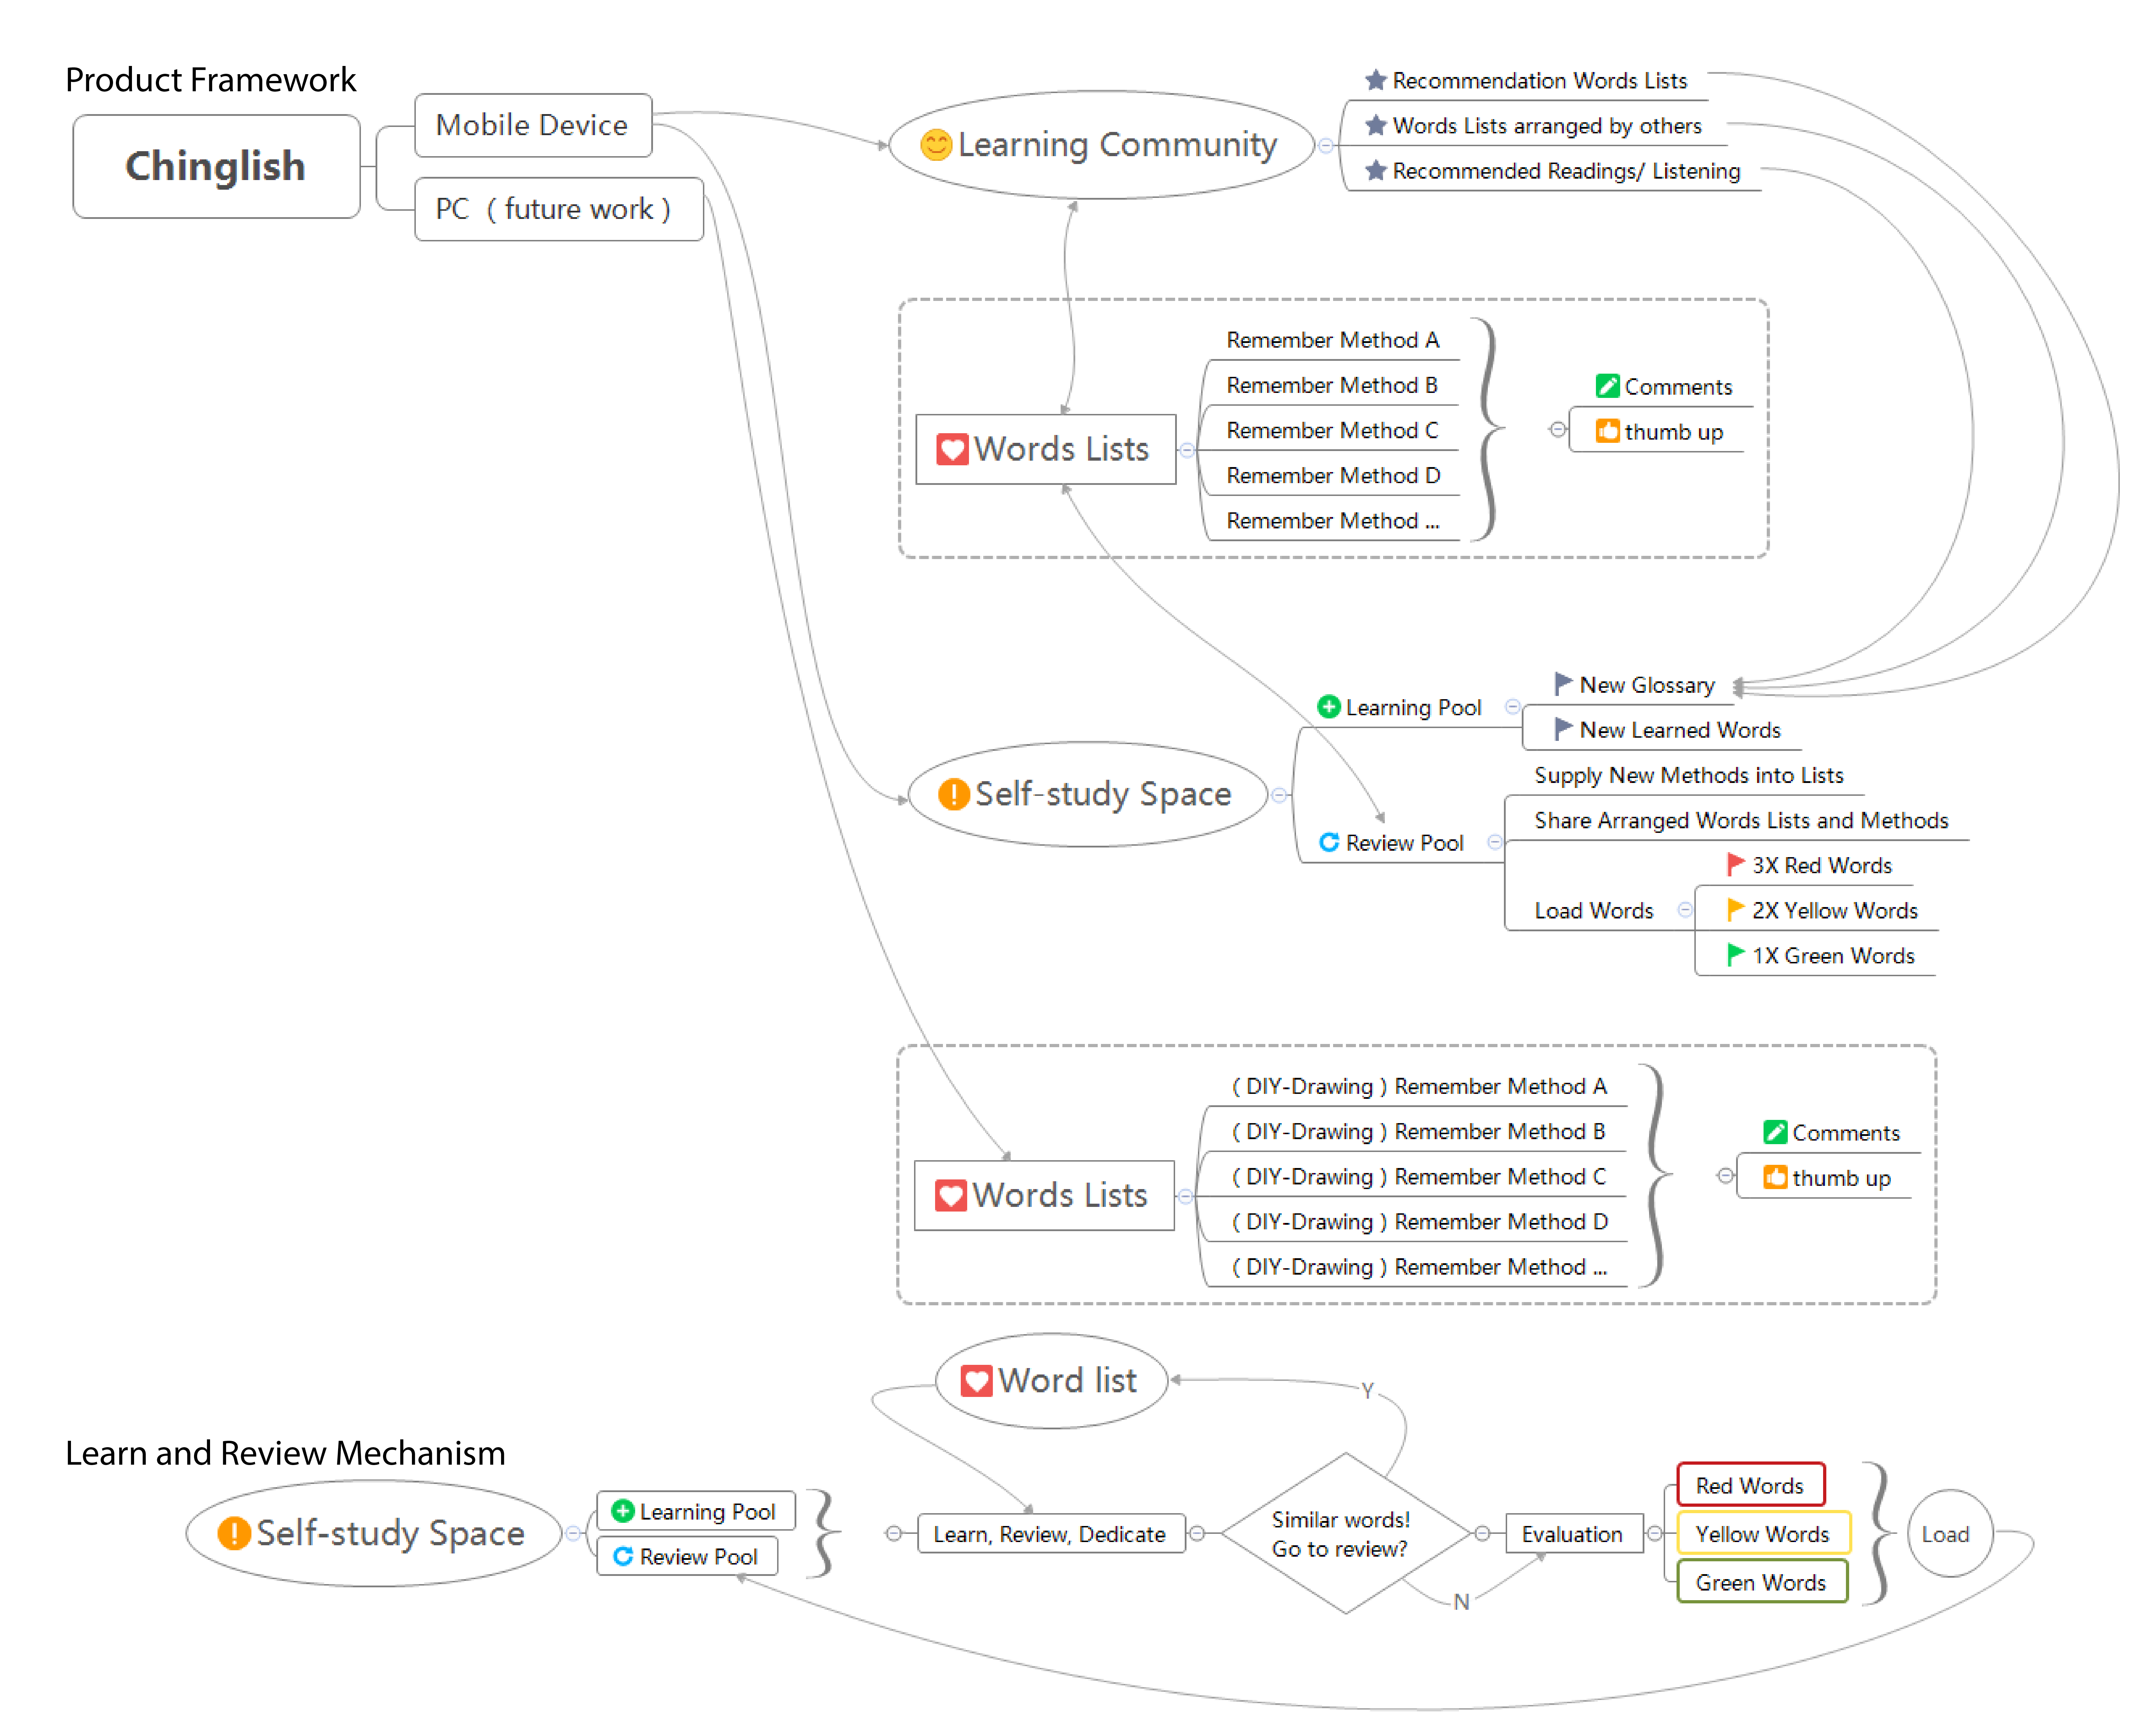This screenshot has height=1736, width=2143.
Task: Click the green plus icon on the Learning Pool node linked to New Glossary
Action: [x=1329, y=707]
